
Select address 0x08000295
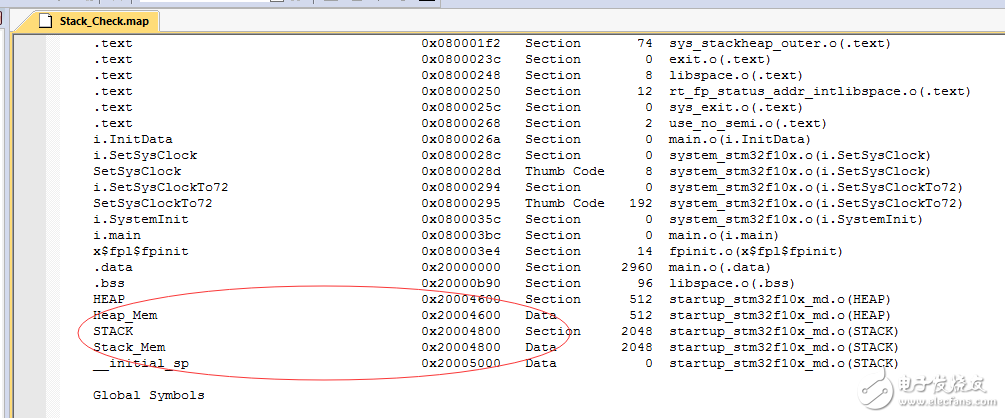coord(461,204)
